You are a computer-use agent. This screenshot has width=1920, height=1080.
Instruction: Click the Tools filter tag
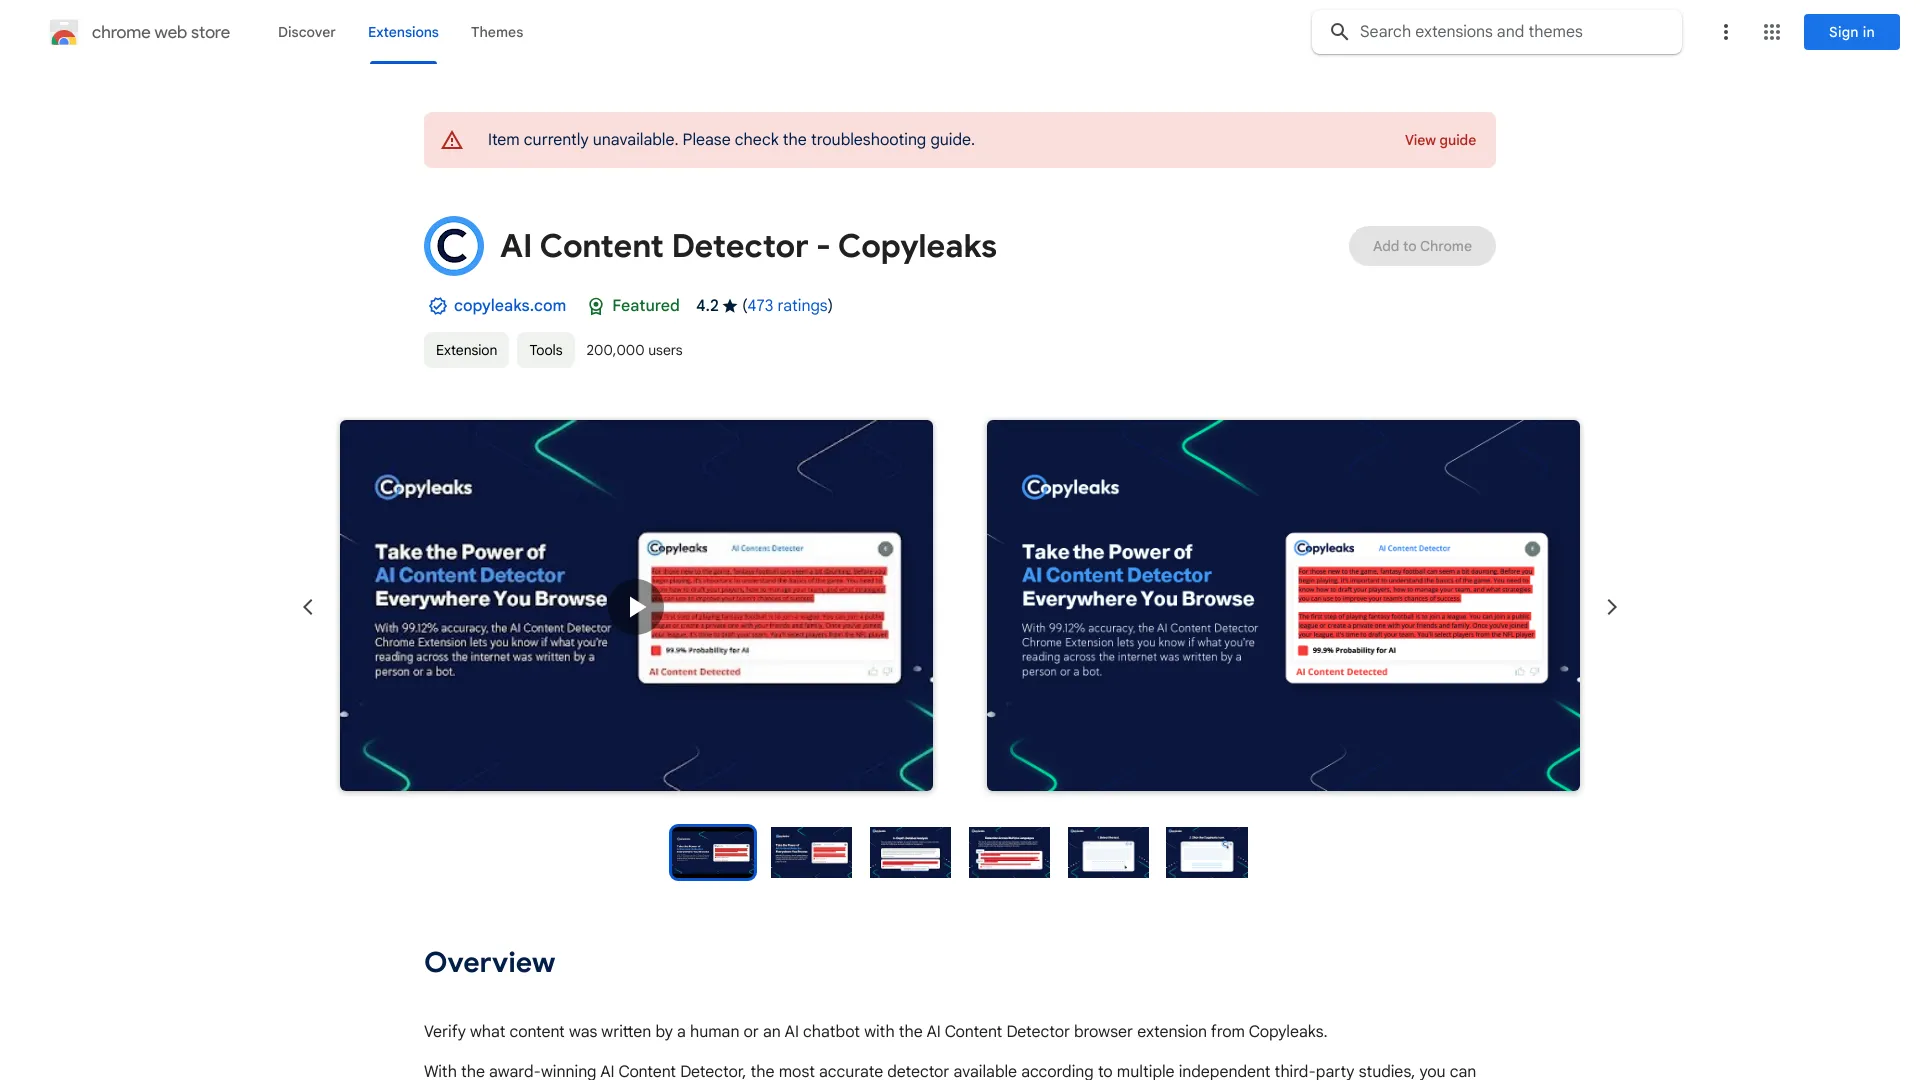tap(545, 349)
